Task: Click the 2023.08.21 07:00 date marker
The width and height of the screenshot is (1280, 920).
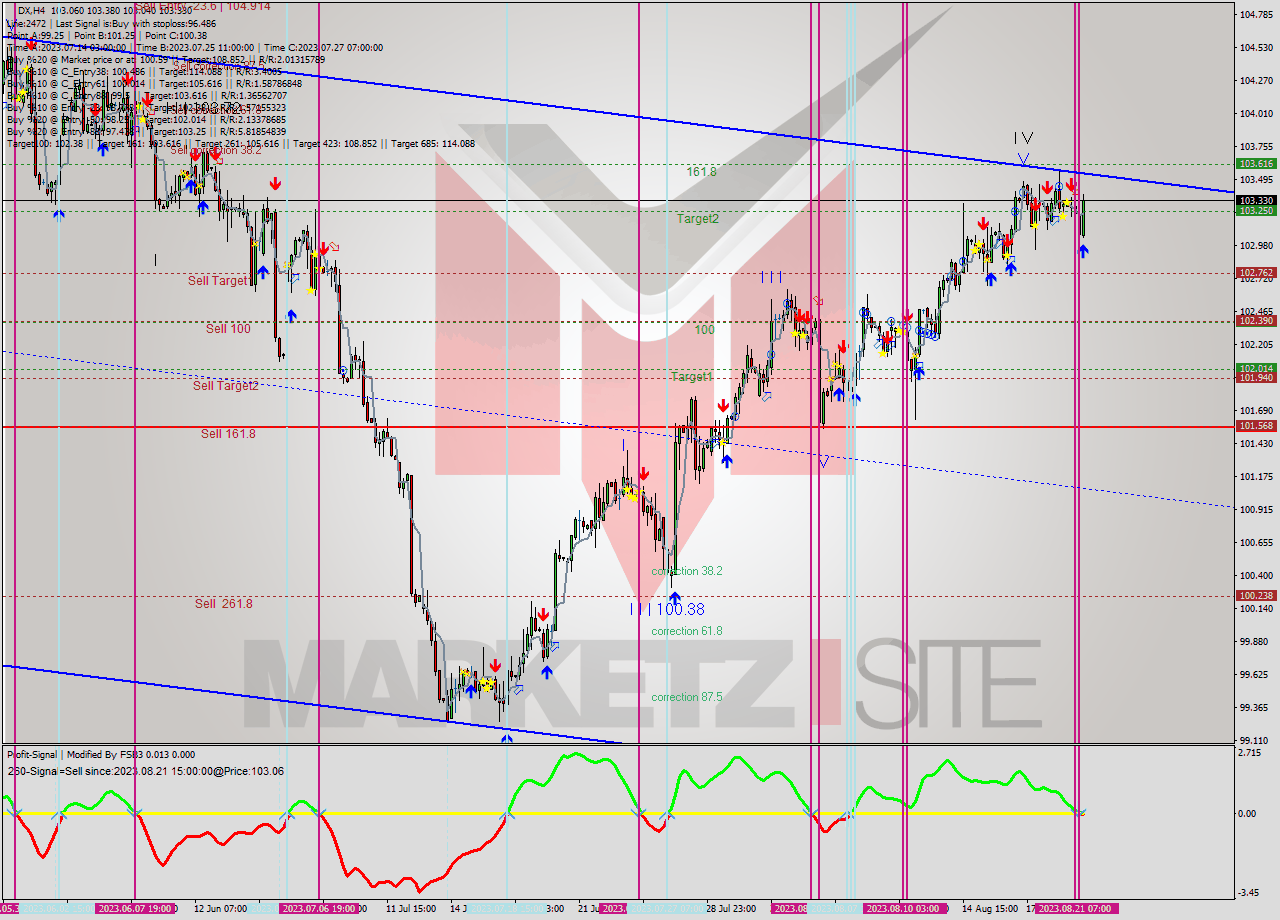Action: point(1077,908)
